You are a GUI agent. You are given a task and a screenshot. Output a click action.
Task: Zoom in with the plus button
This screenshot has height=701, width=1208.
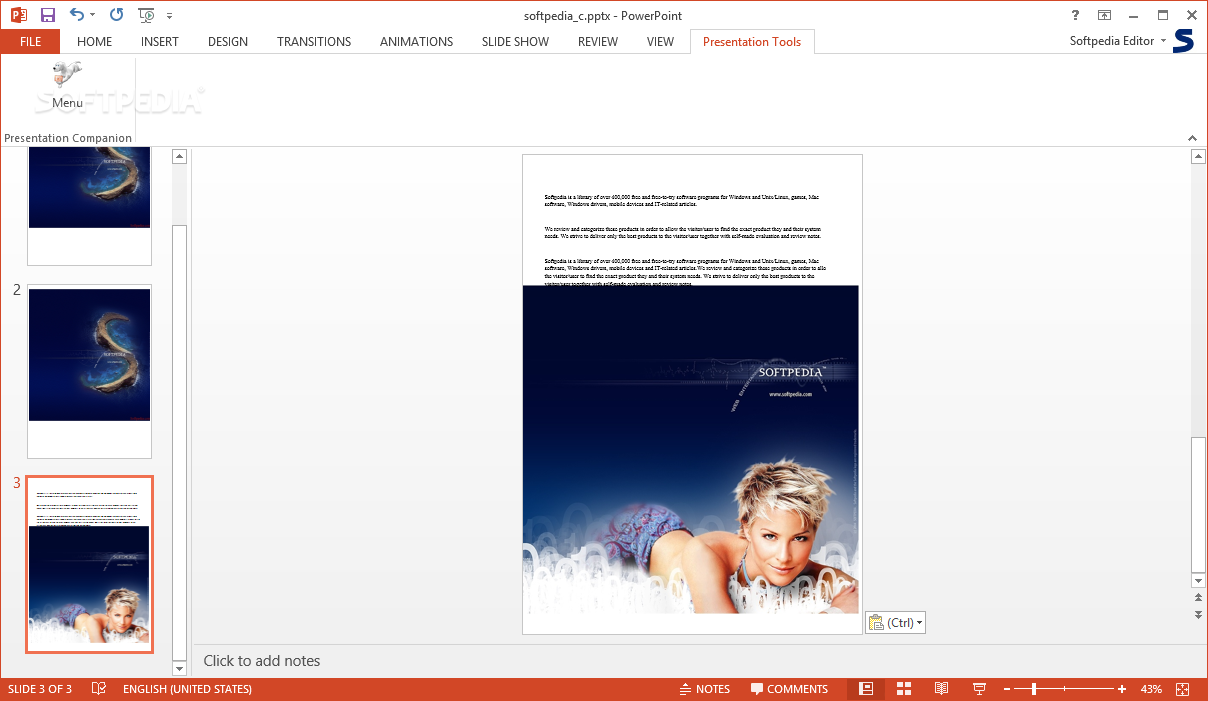1122,689
